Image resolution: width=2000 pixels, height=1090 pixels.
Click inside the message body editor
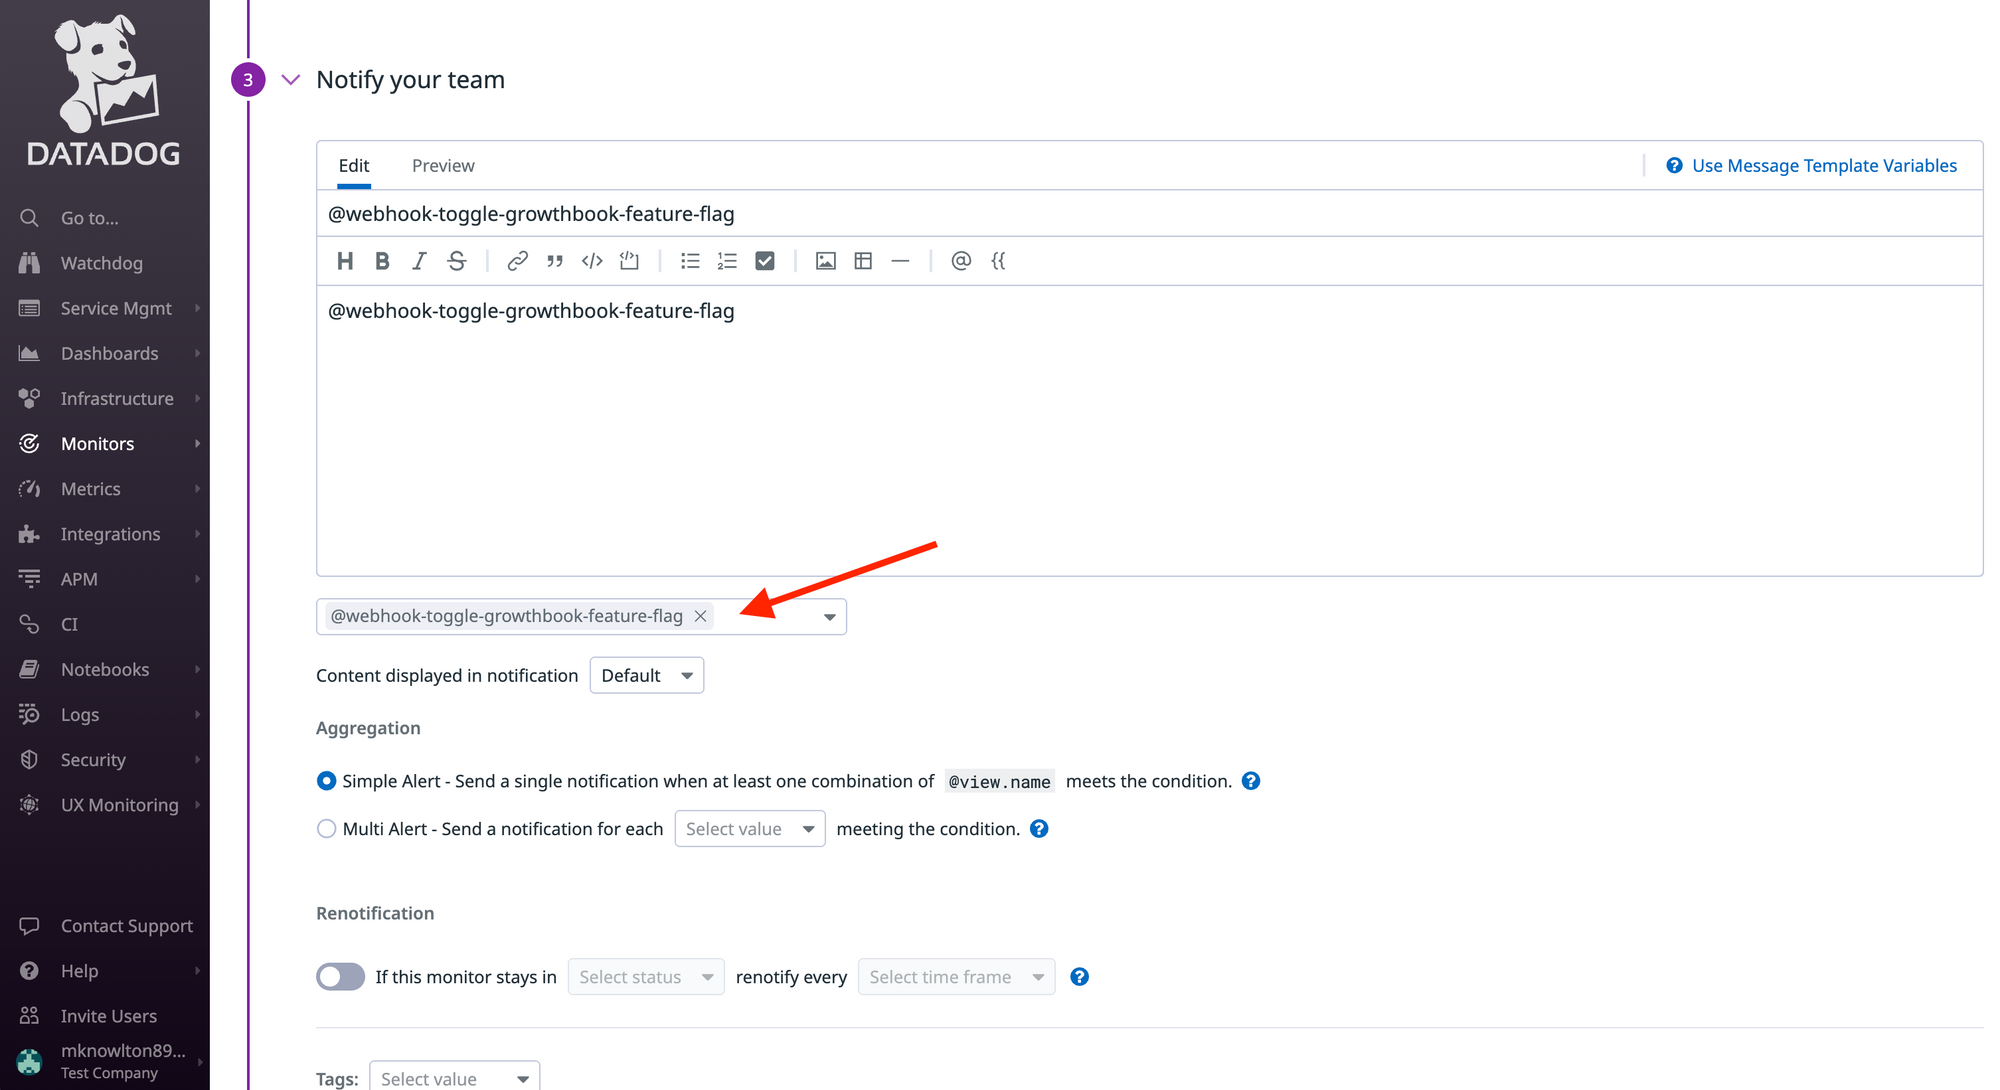coord(1149,430)
